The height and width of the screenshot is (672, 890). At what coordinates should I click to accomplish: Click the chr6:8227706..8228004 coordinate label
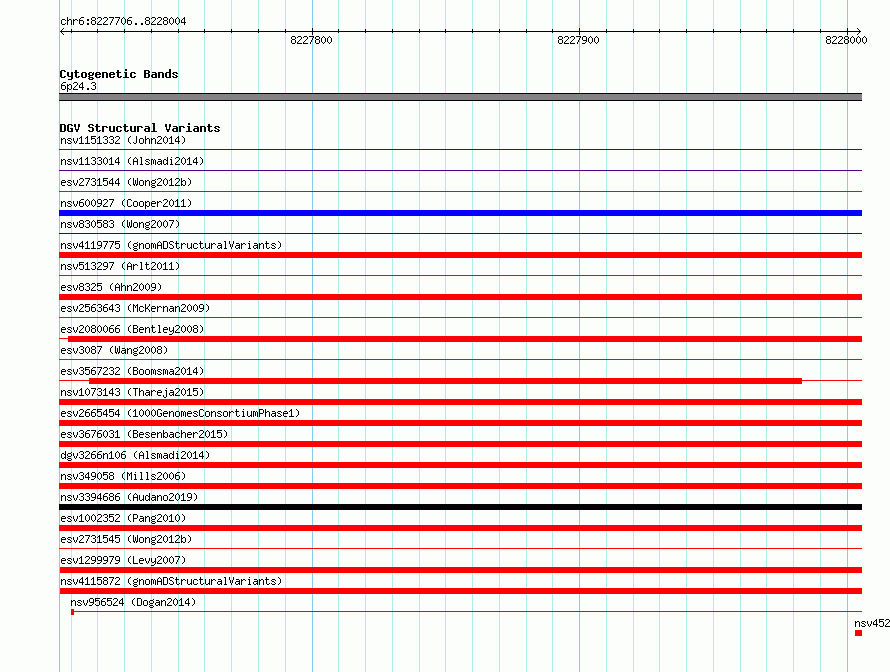coord(123,21)
